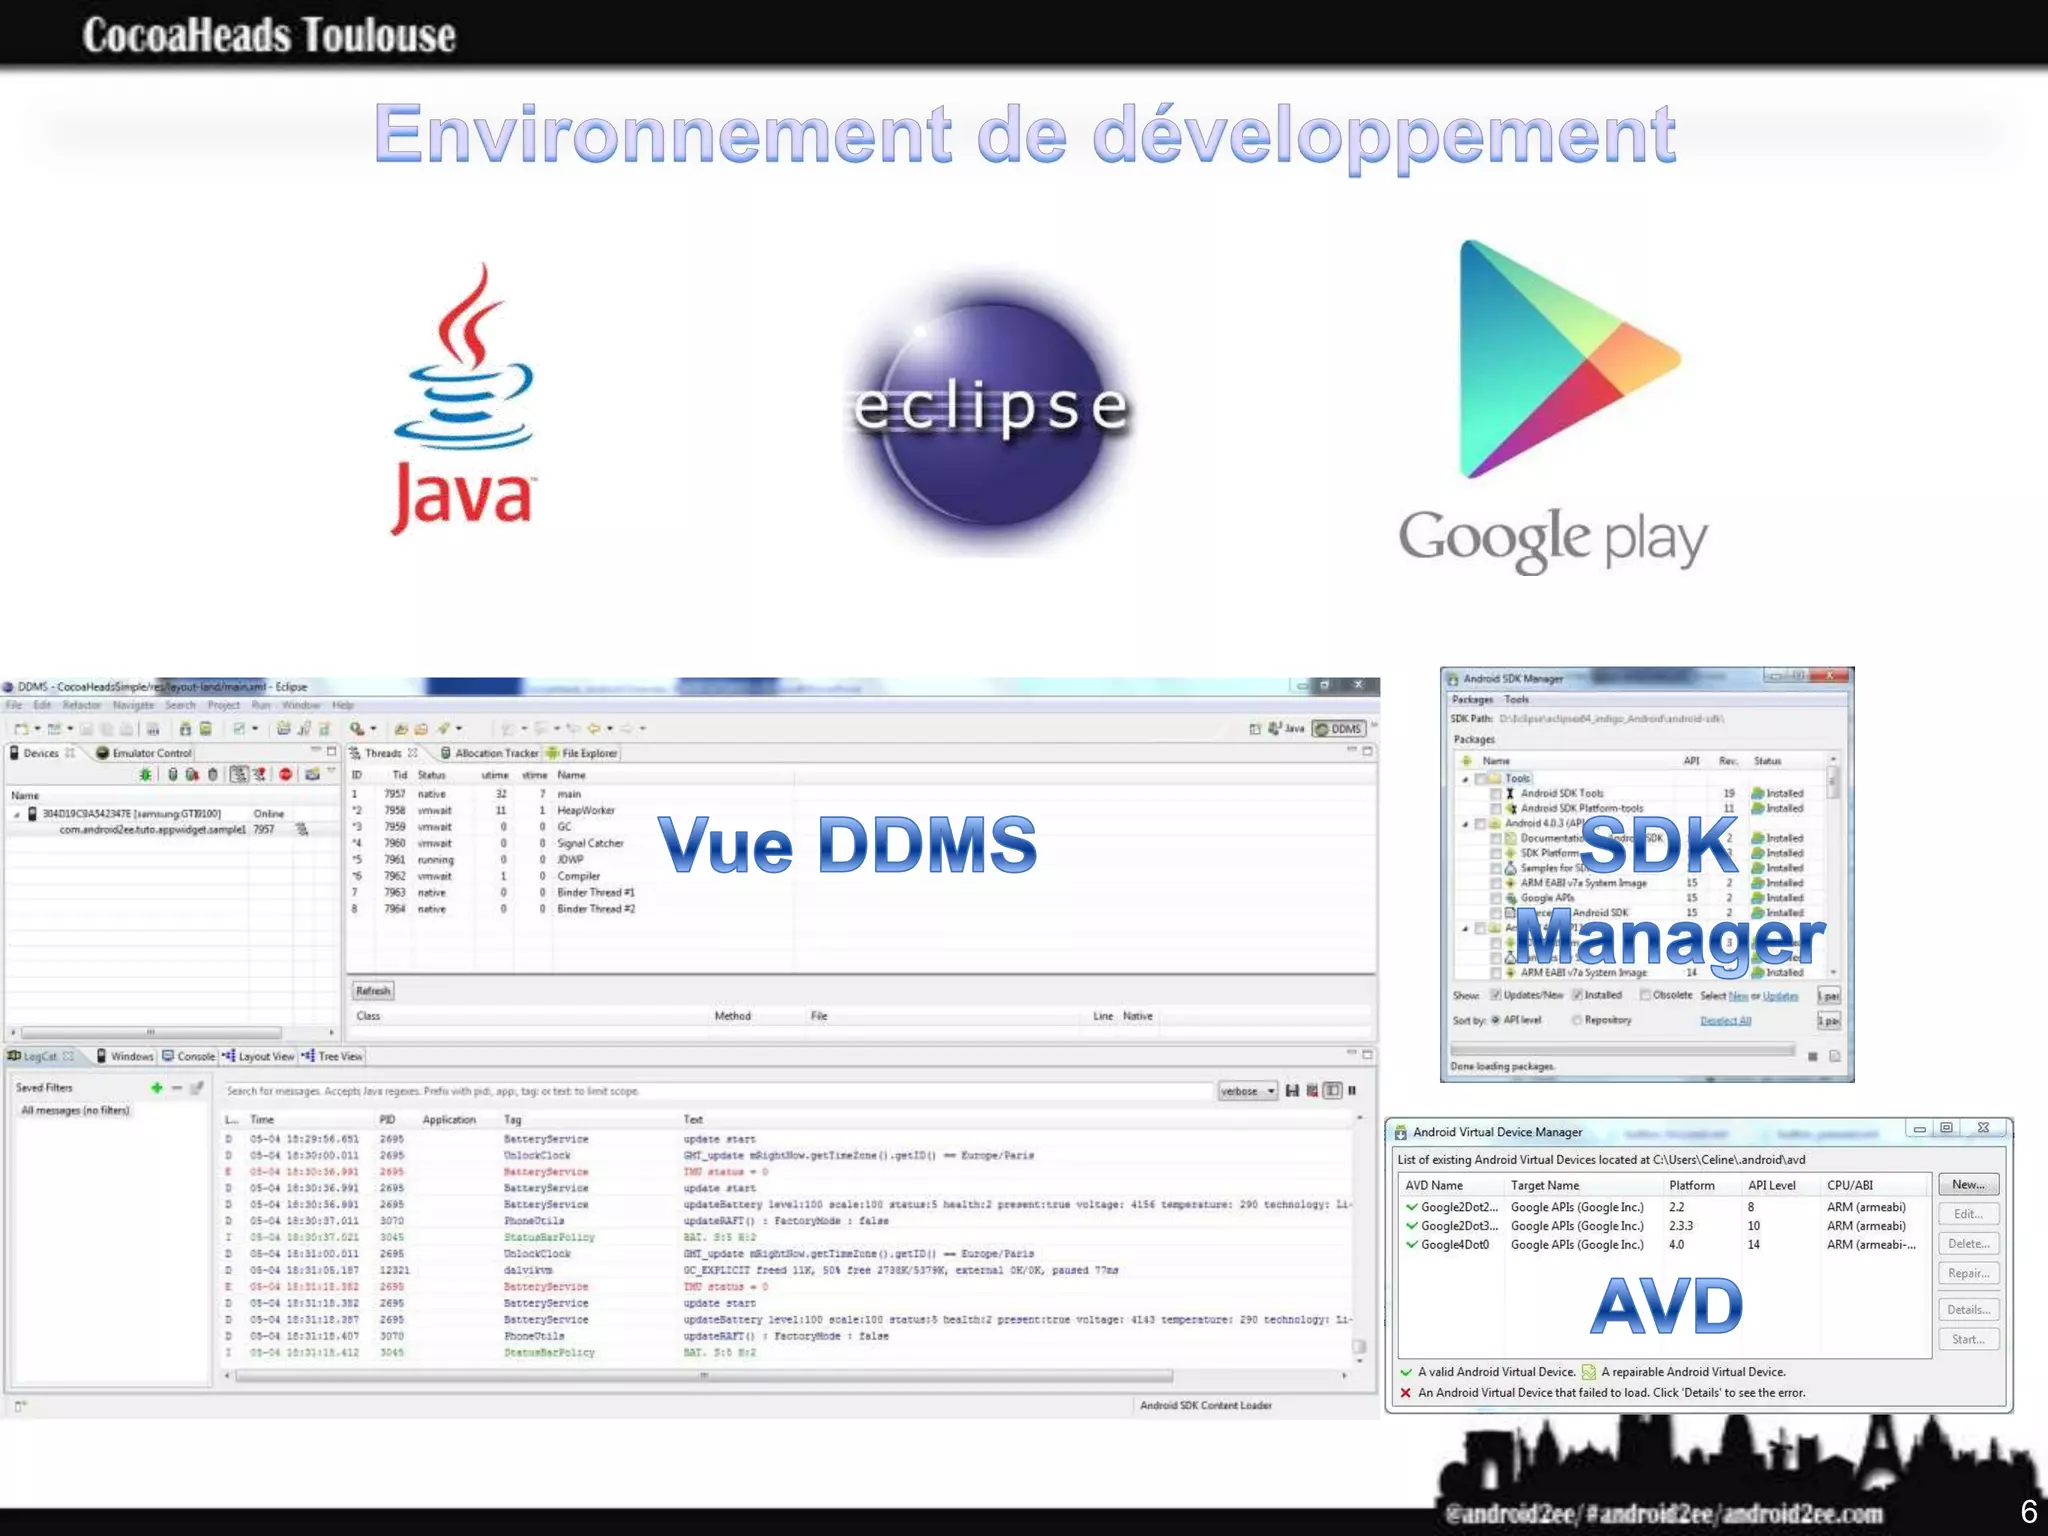The image size is (2048, 1536).
Task: Pause LogCat output with the pause icon
Action: pos(1352,1090)
